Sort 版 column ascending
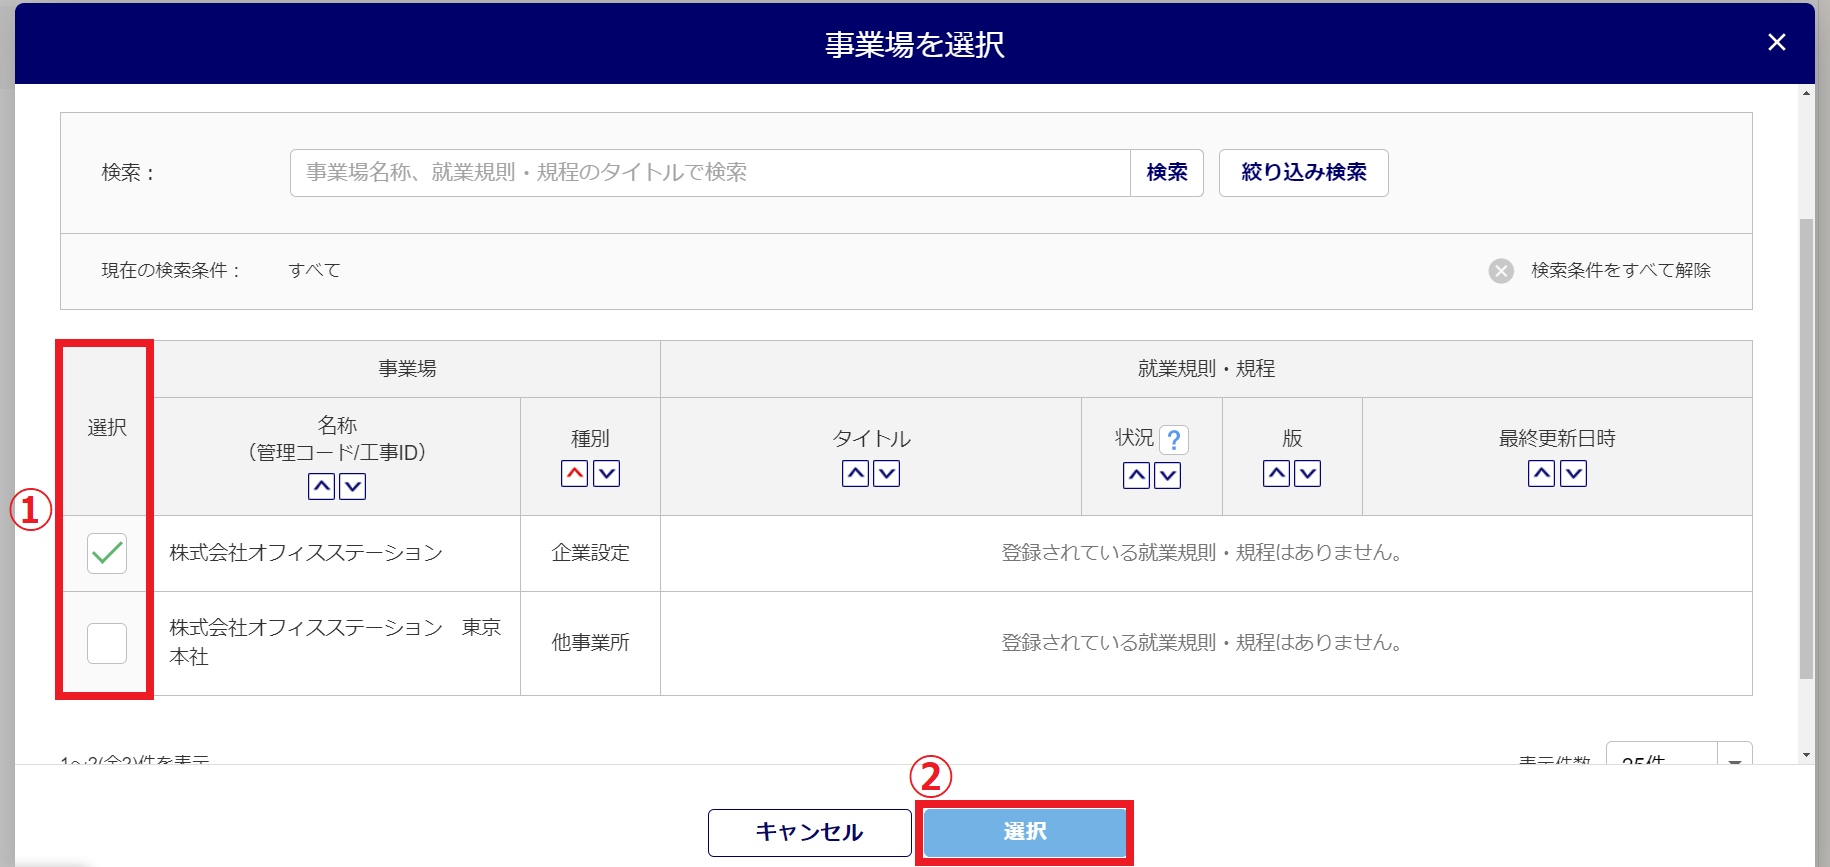1830x867 pixels. [1276, 474]
